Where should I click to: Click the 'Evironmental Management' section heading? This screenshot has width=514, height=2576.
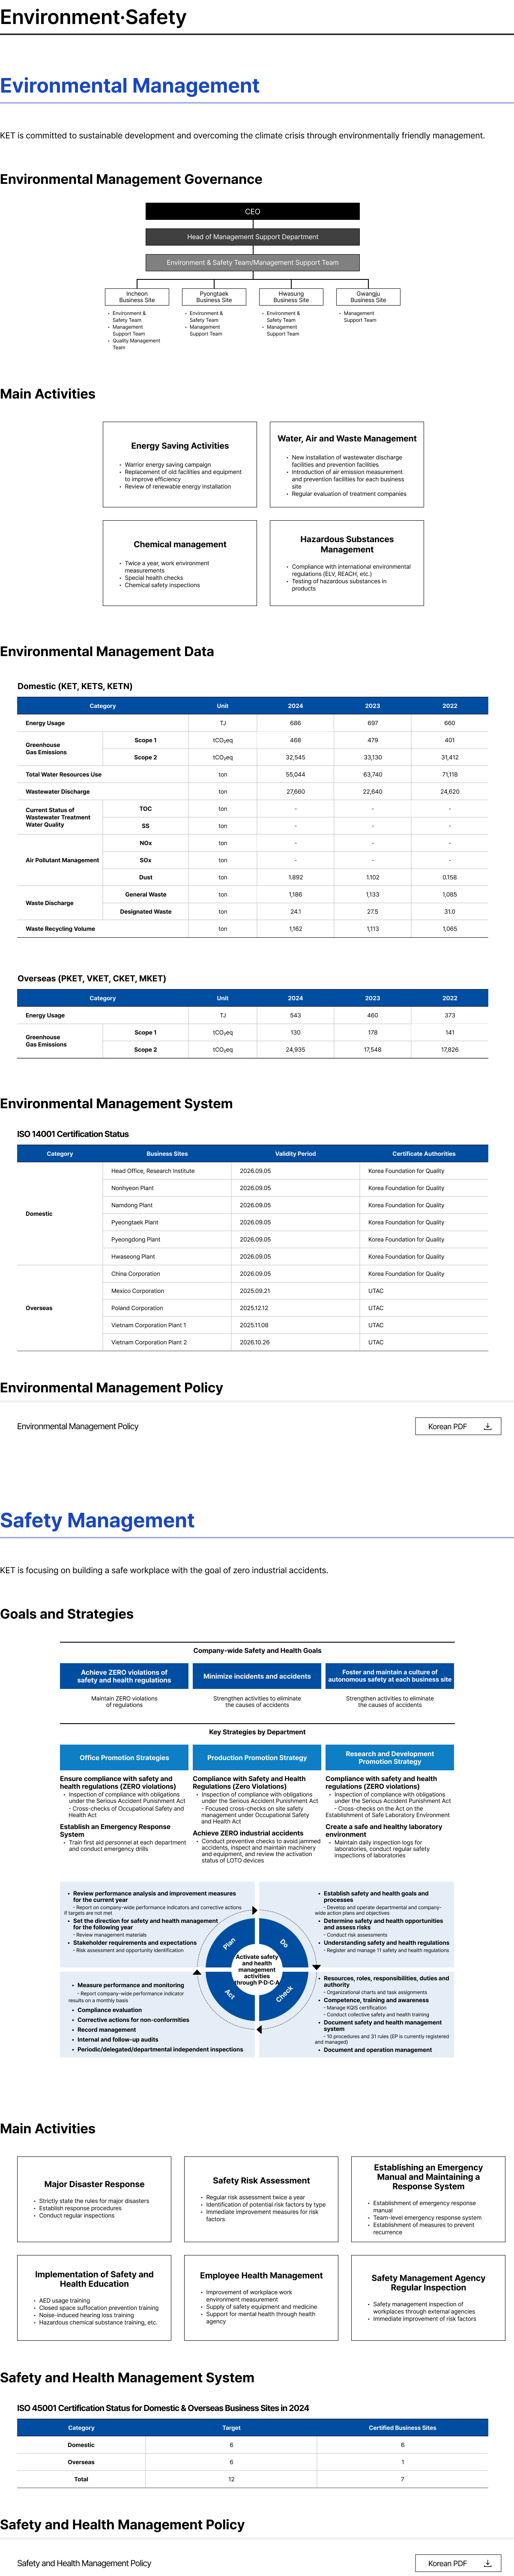(130, 86)
